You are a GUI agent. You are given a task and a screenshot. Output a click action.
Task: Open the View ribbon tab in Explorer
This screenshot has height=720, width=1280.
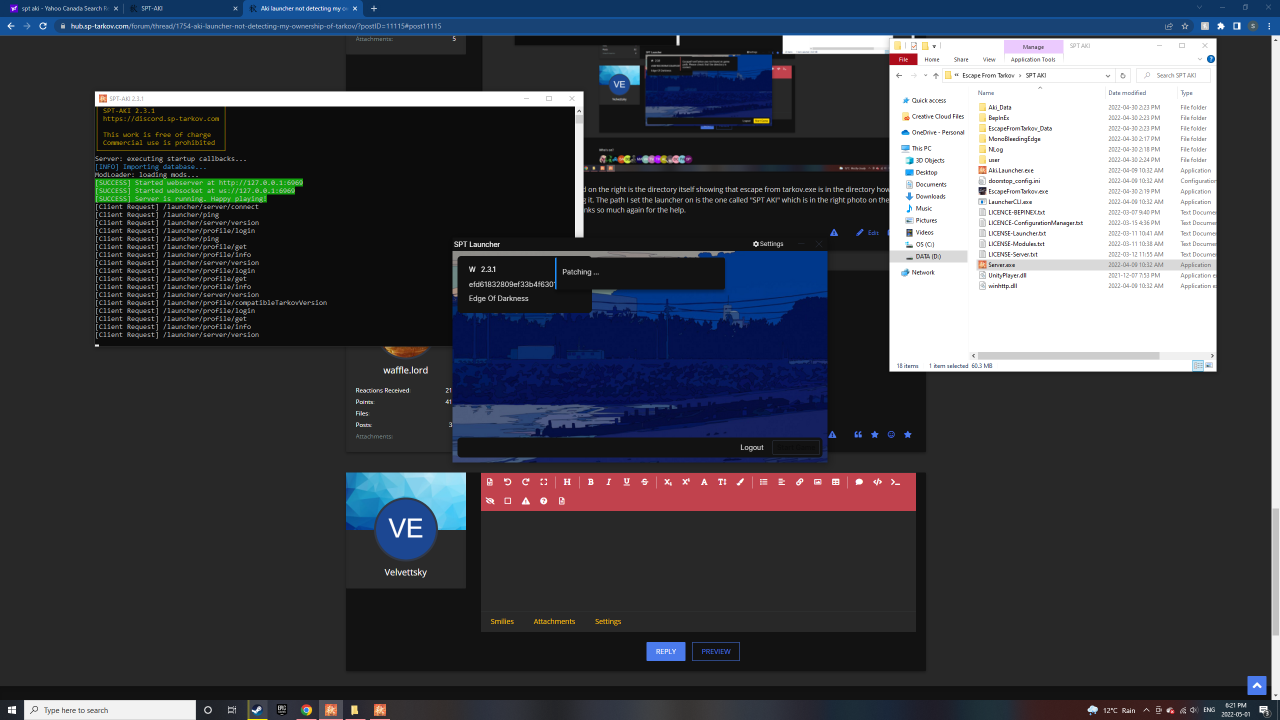[989, 59]
